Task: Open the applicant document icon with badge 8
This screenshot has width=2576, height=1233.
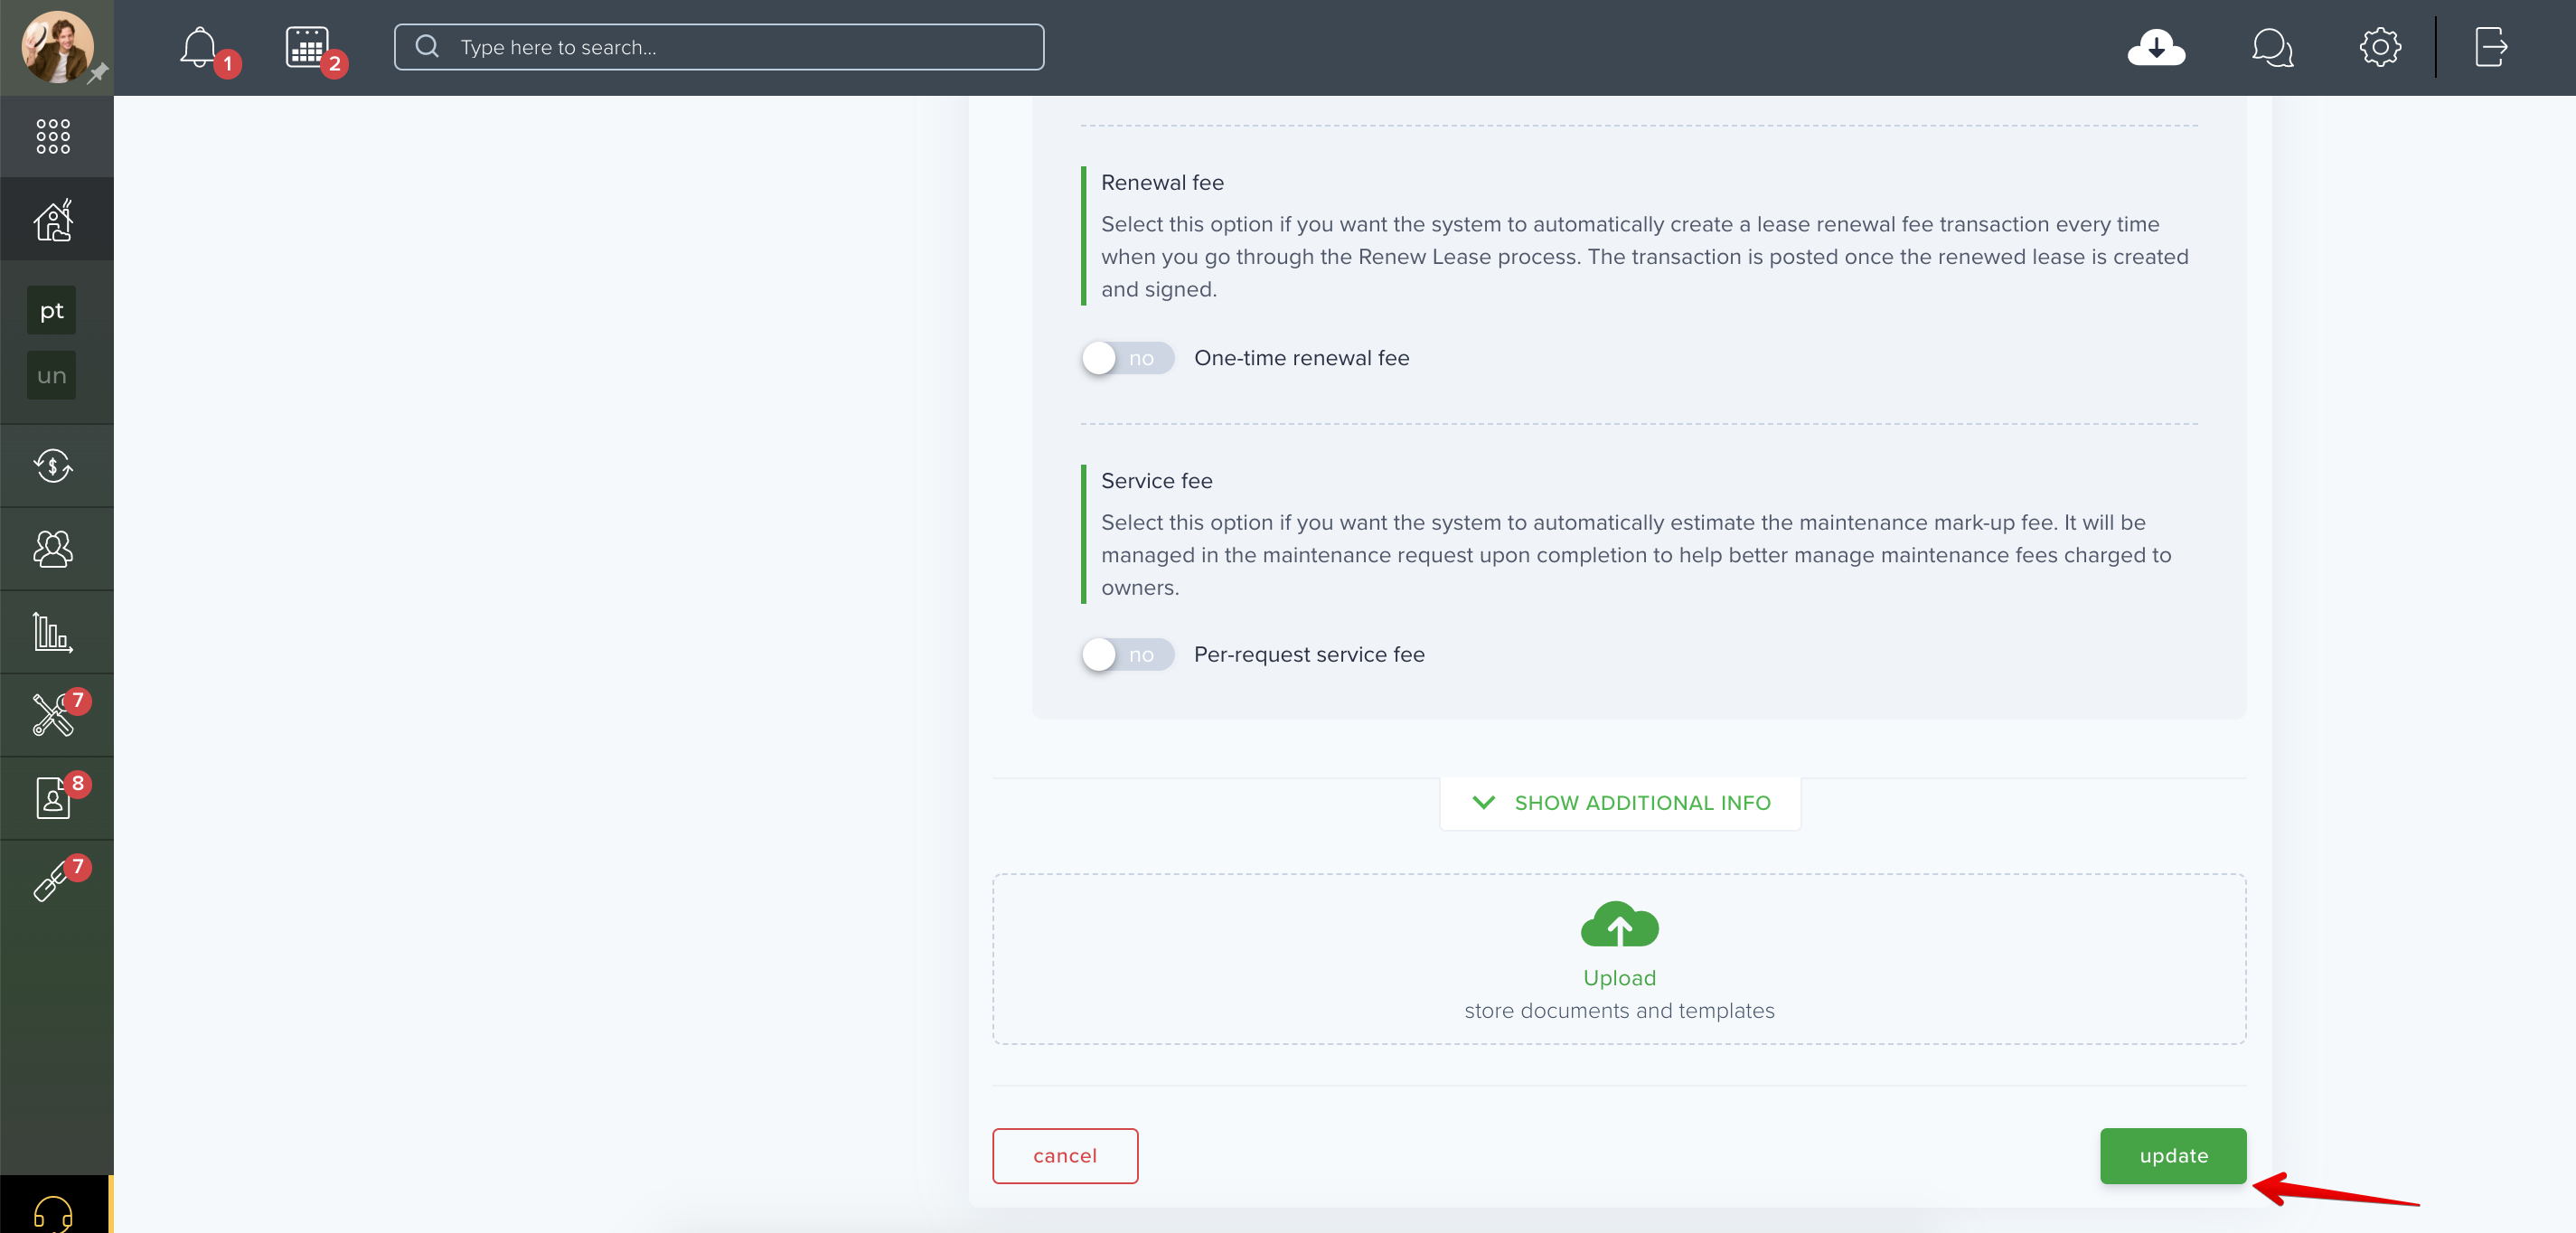Action: [53, 798]
